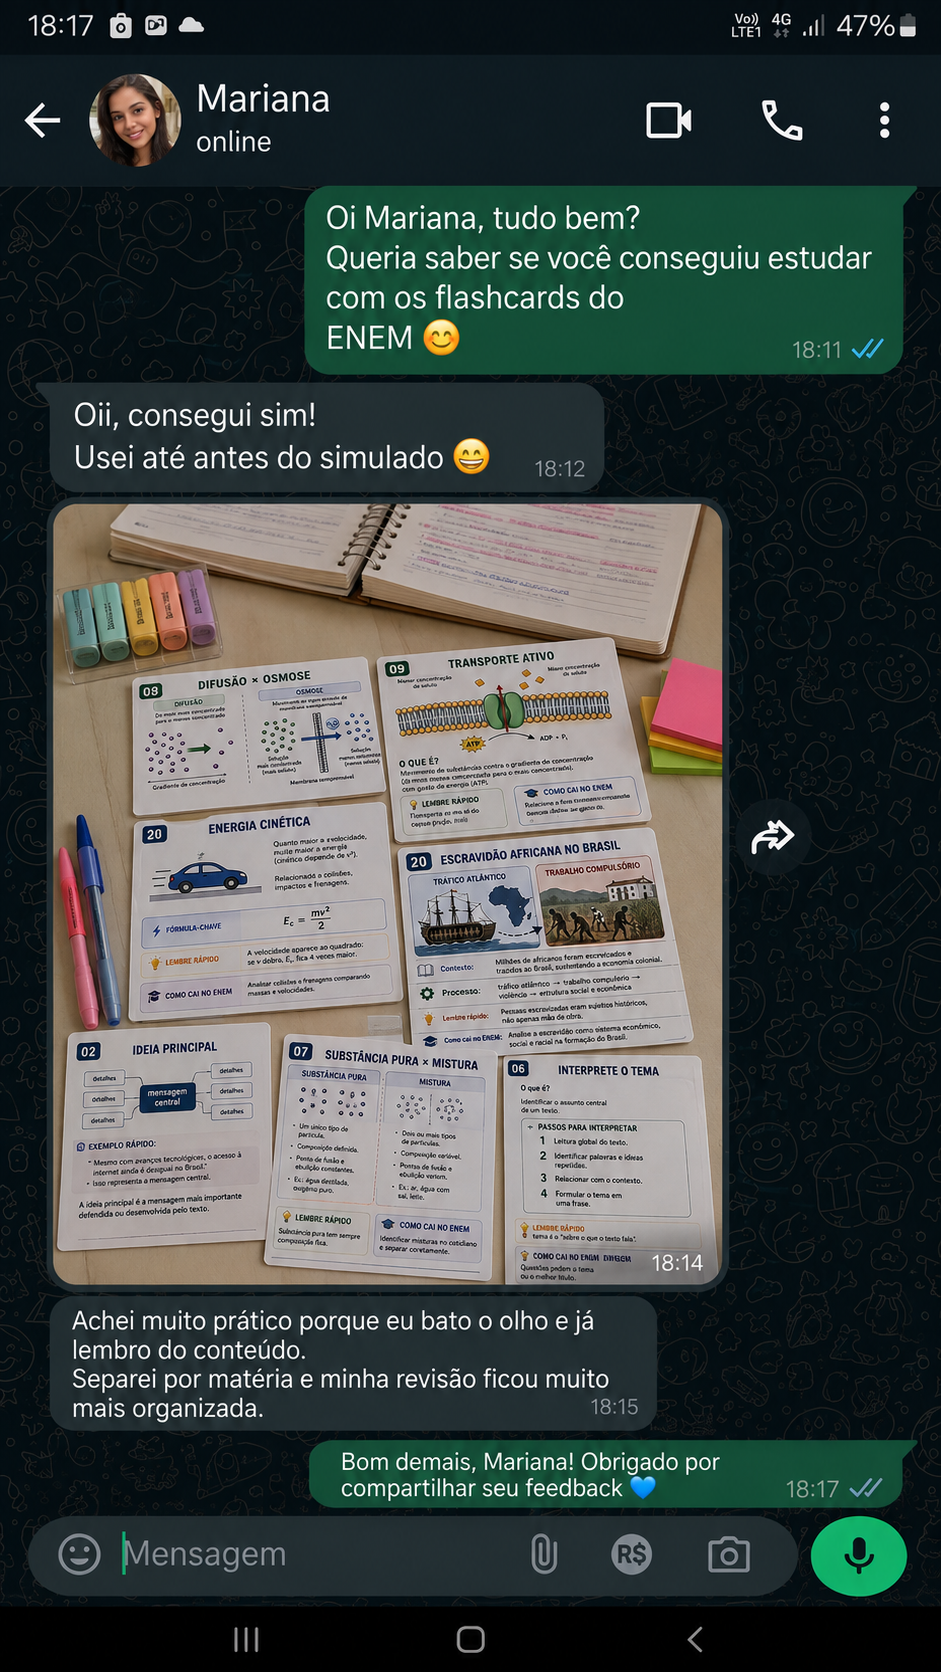Select the message "Oii, consegui sim!"
The image size is (941, 1672).
[327, 437]
